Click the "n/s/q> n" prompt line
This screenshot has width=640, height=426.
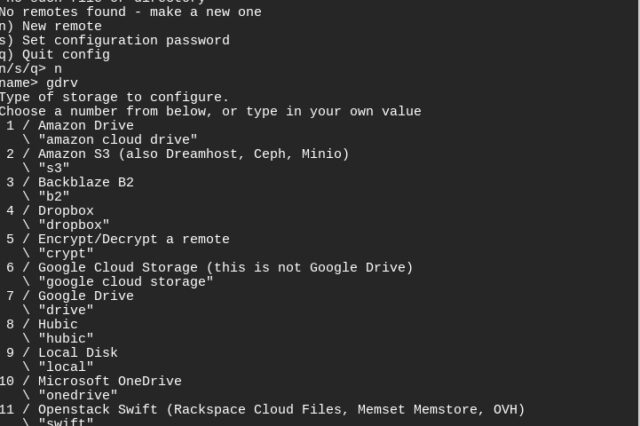click(x=30, y=68)
